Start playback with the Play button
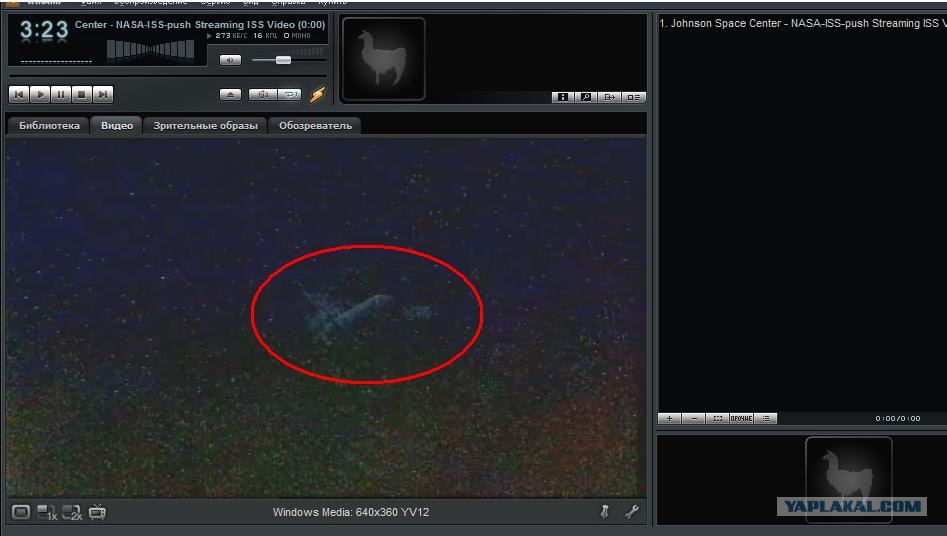 40,94
